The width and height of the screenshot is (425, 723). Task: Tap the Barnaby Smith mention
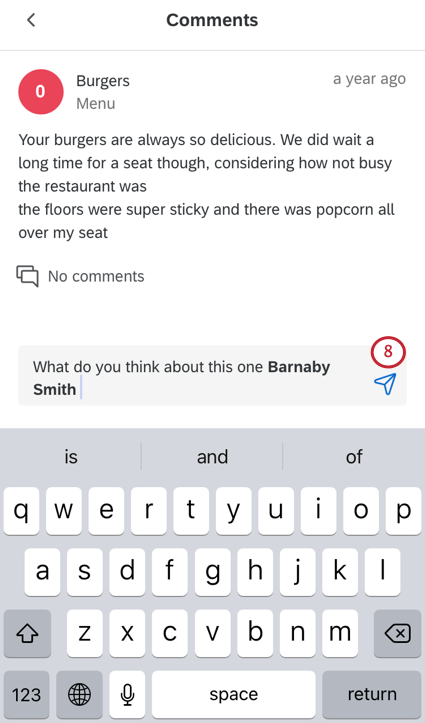182,378
